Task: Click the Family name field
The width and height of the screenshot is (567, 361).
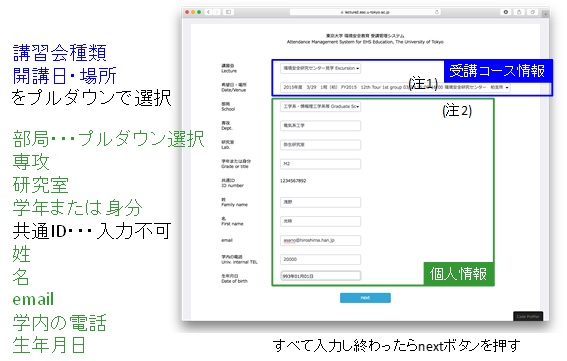Action: [x=320, y=202]
